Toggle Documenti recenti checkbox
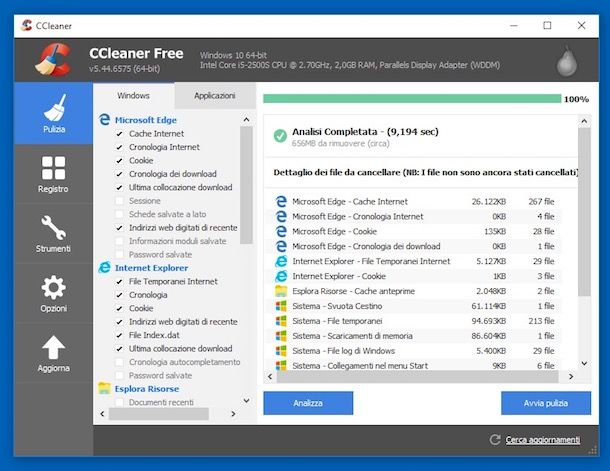The image size is (610, 471). (x=119, y=402)
